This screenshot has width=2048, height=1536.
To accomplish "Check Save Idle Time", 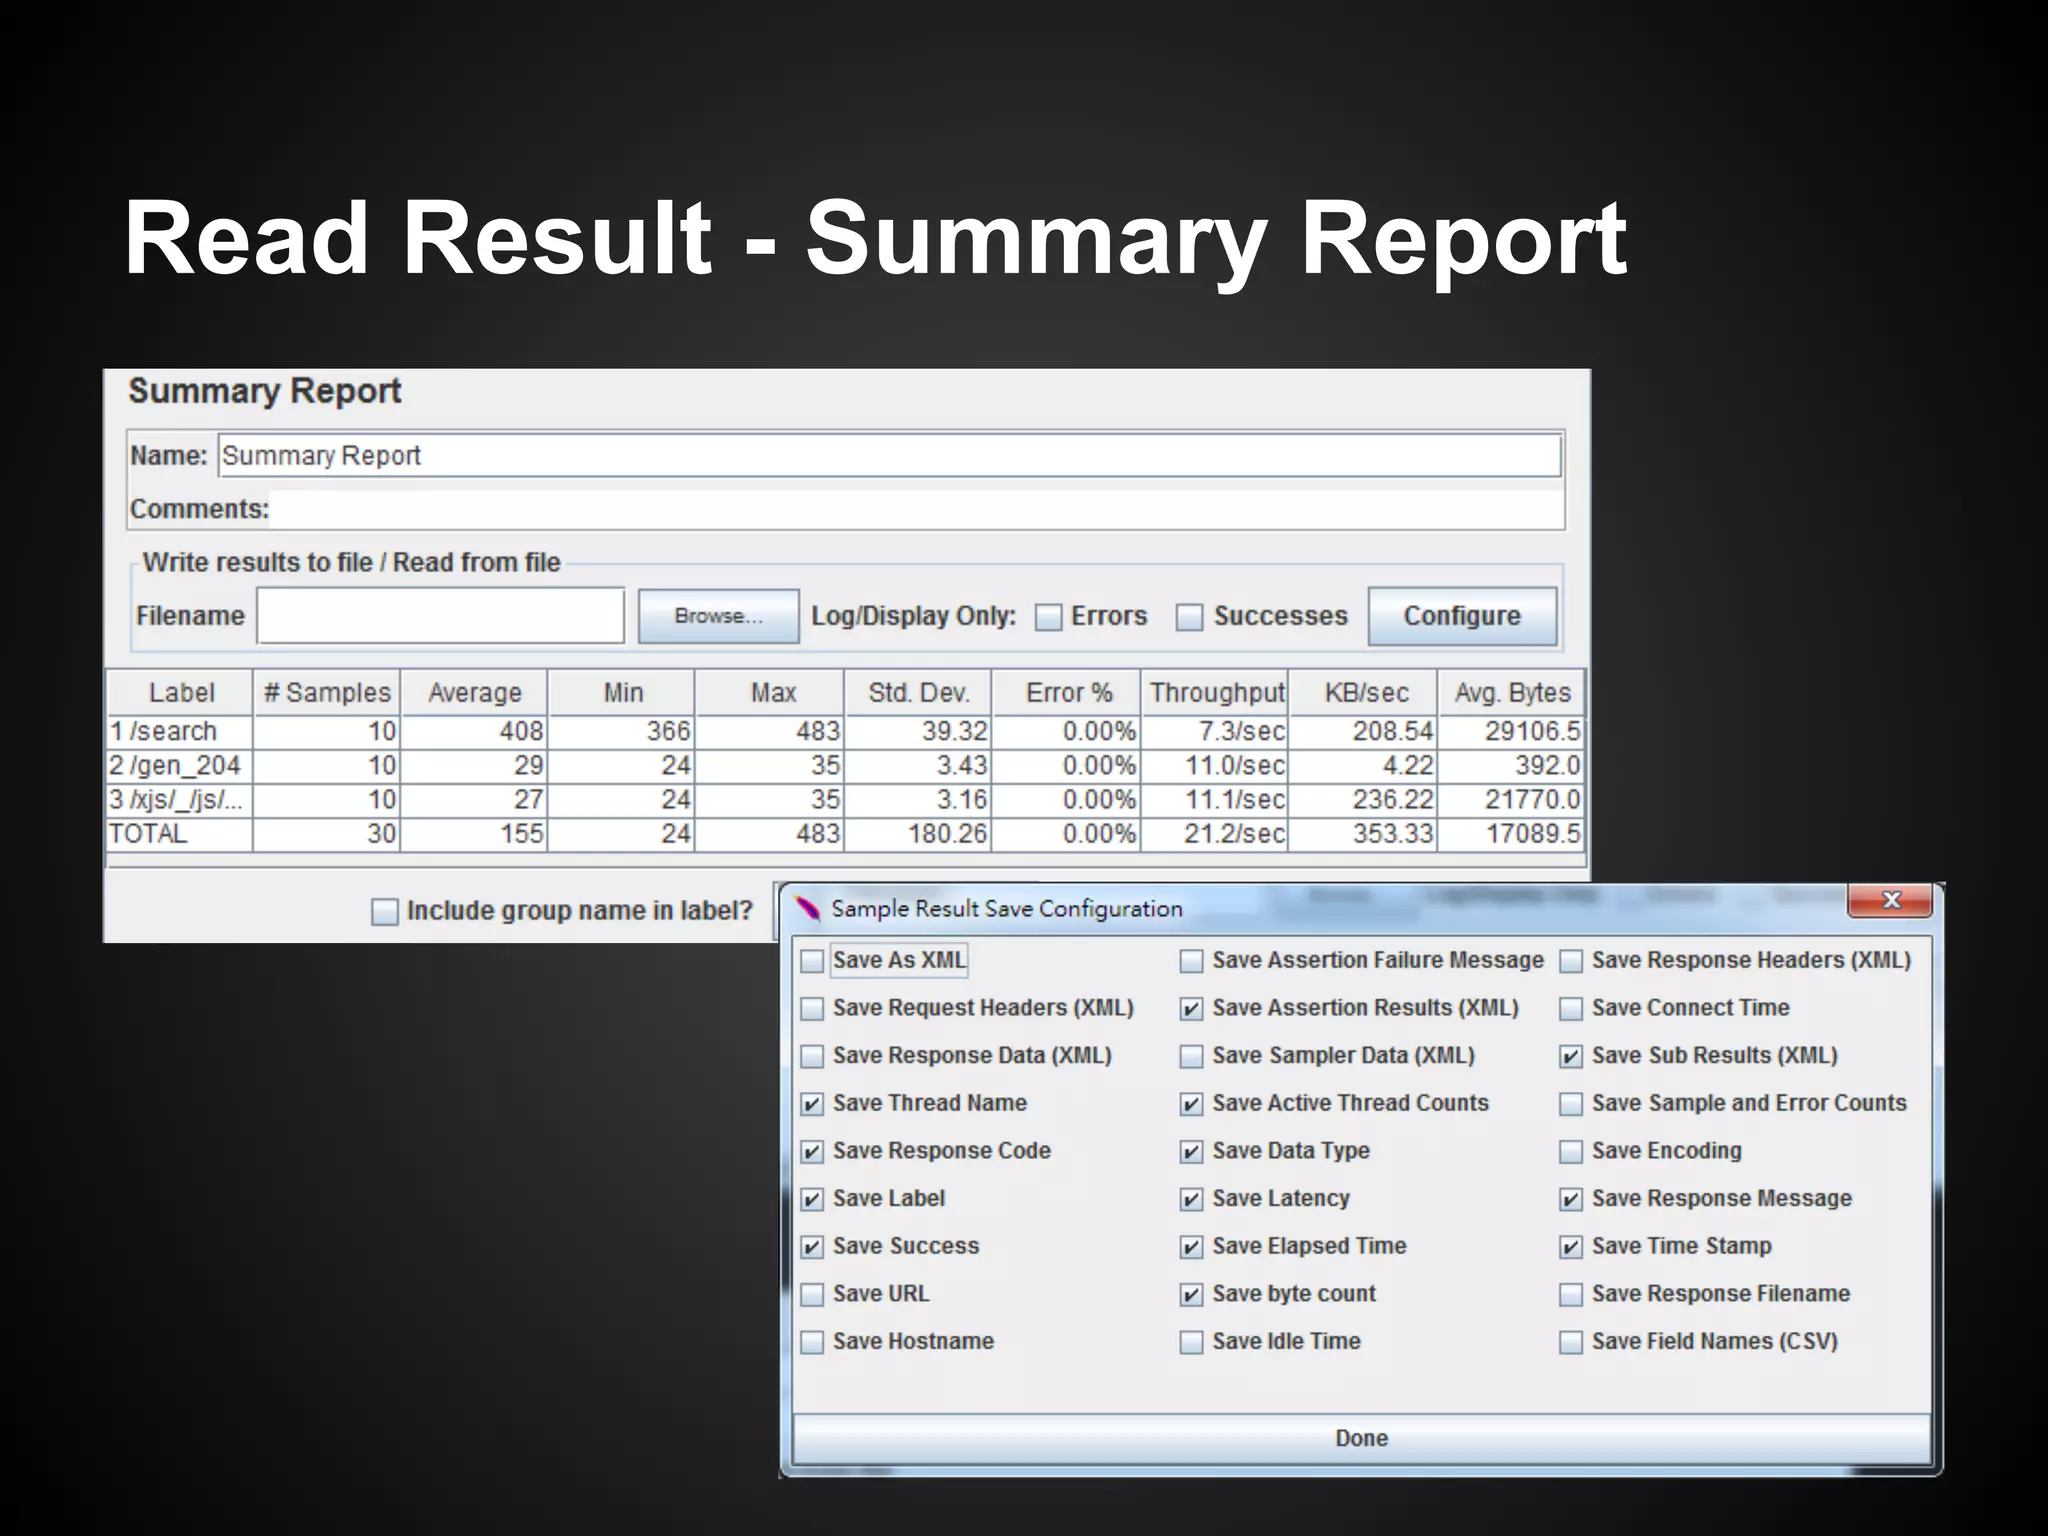I will click(x=1191, y=1342).
